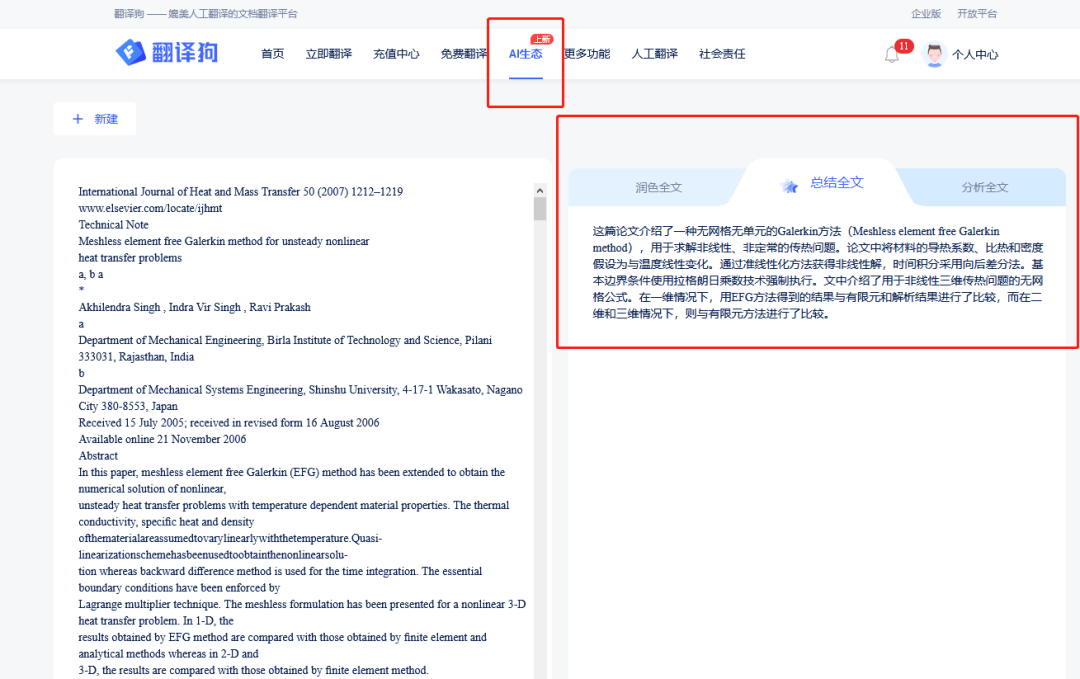The image size is (1080, 679).
Task: Click the www.elsevier.com/locate/ijhmt text line
Action: (150, 208)
